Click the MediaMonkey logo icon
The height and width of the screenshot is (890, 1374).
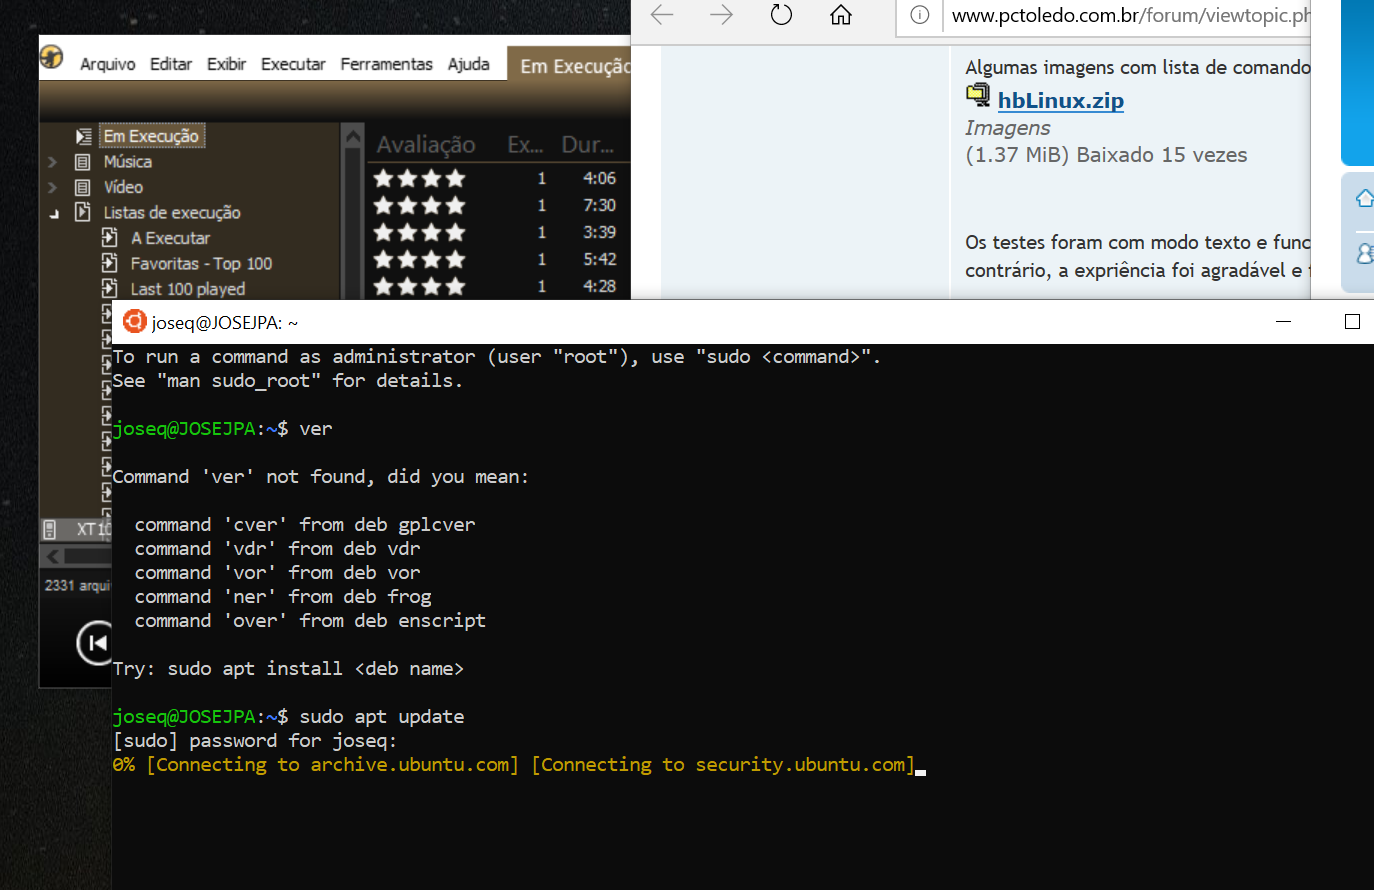(52, 57)
